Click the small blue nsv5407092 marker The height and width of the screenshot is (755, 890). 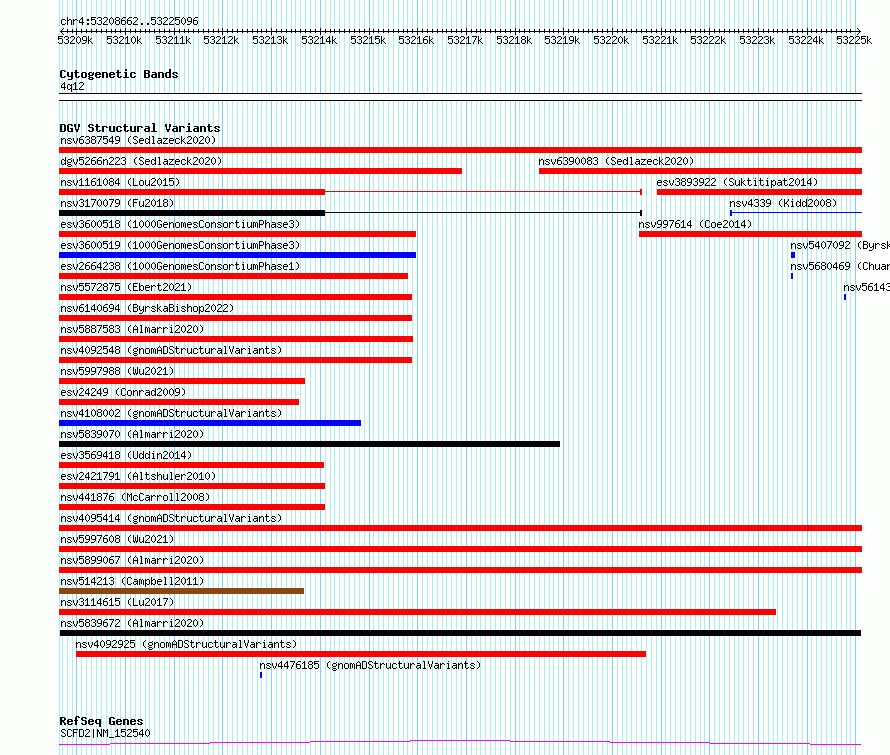tap(793, 255)
